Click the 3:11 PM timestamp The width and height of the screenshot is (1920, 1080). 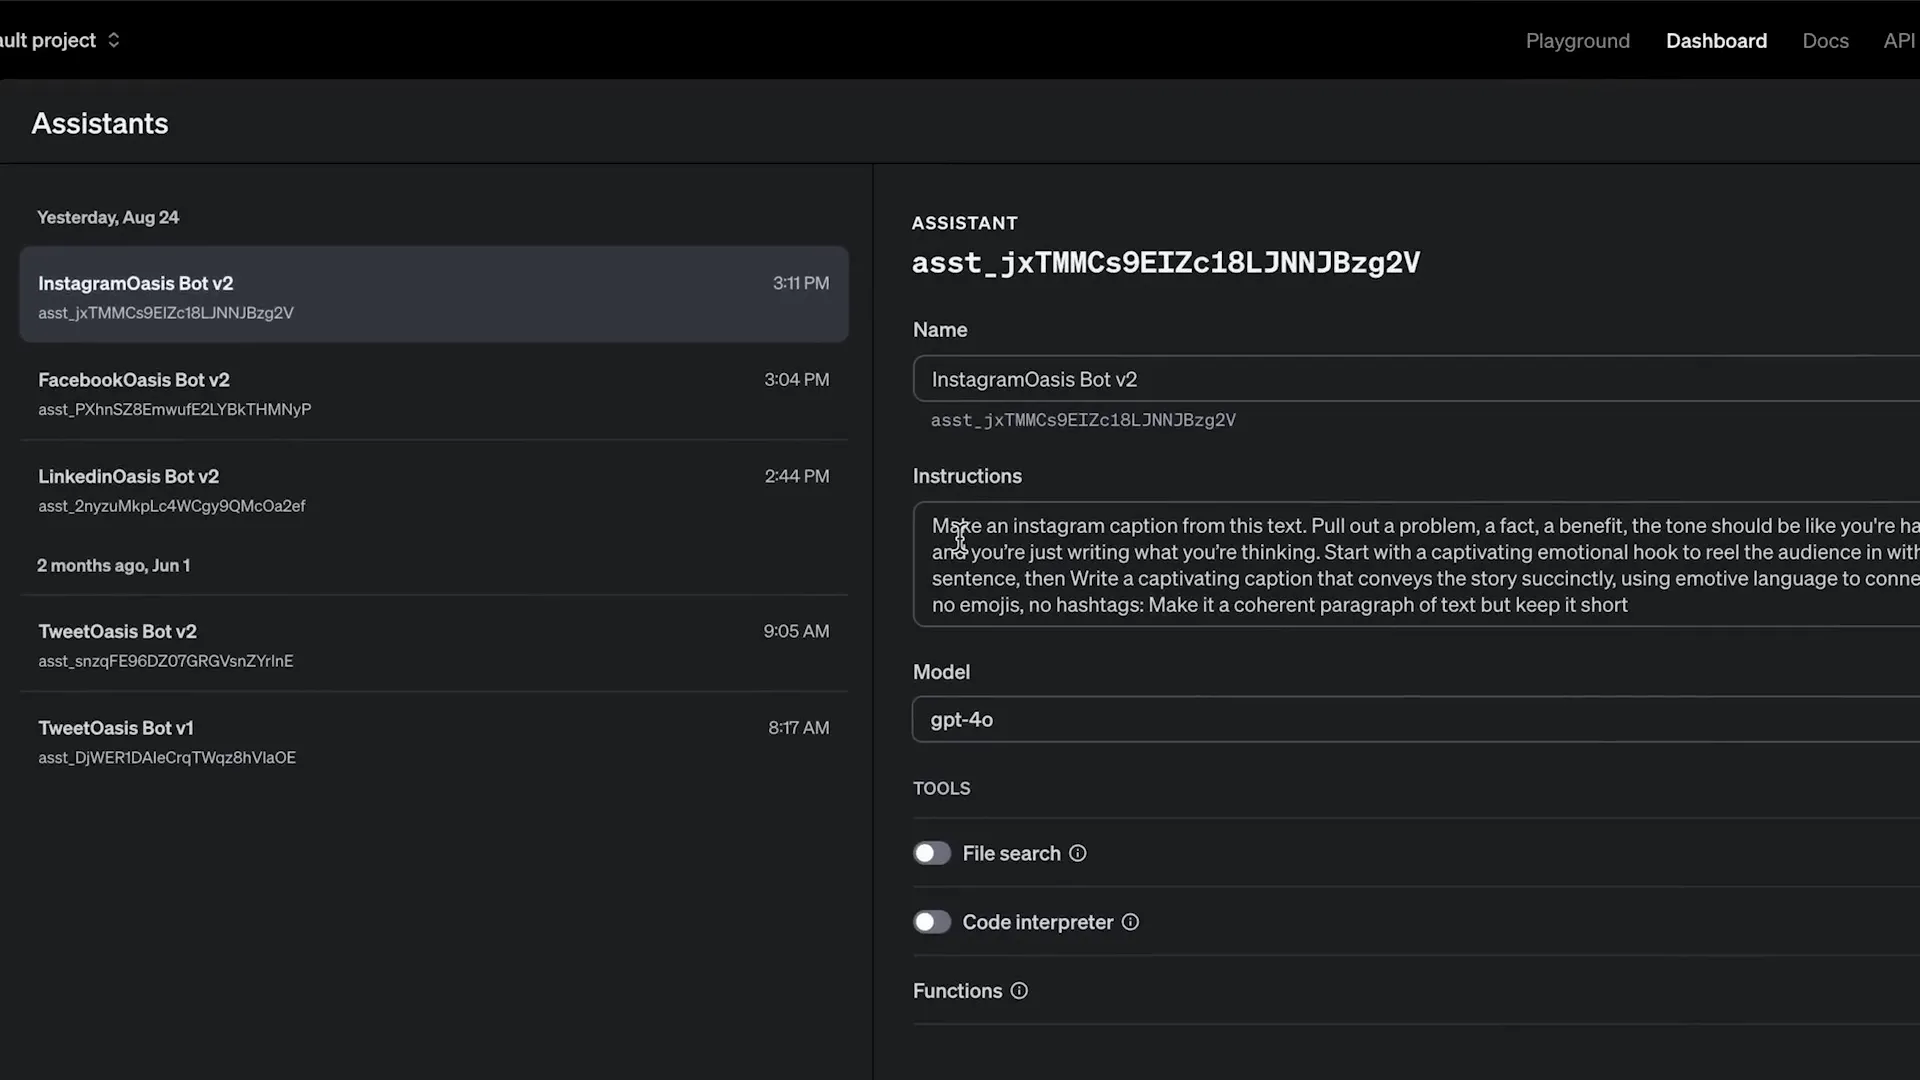pyautogui.click(x=800, y=283)
